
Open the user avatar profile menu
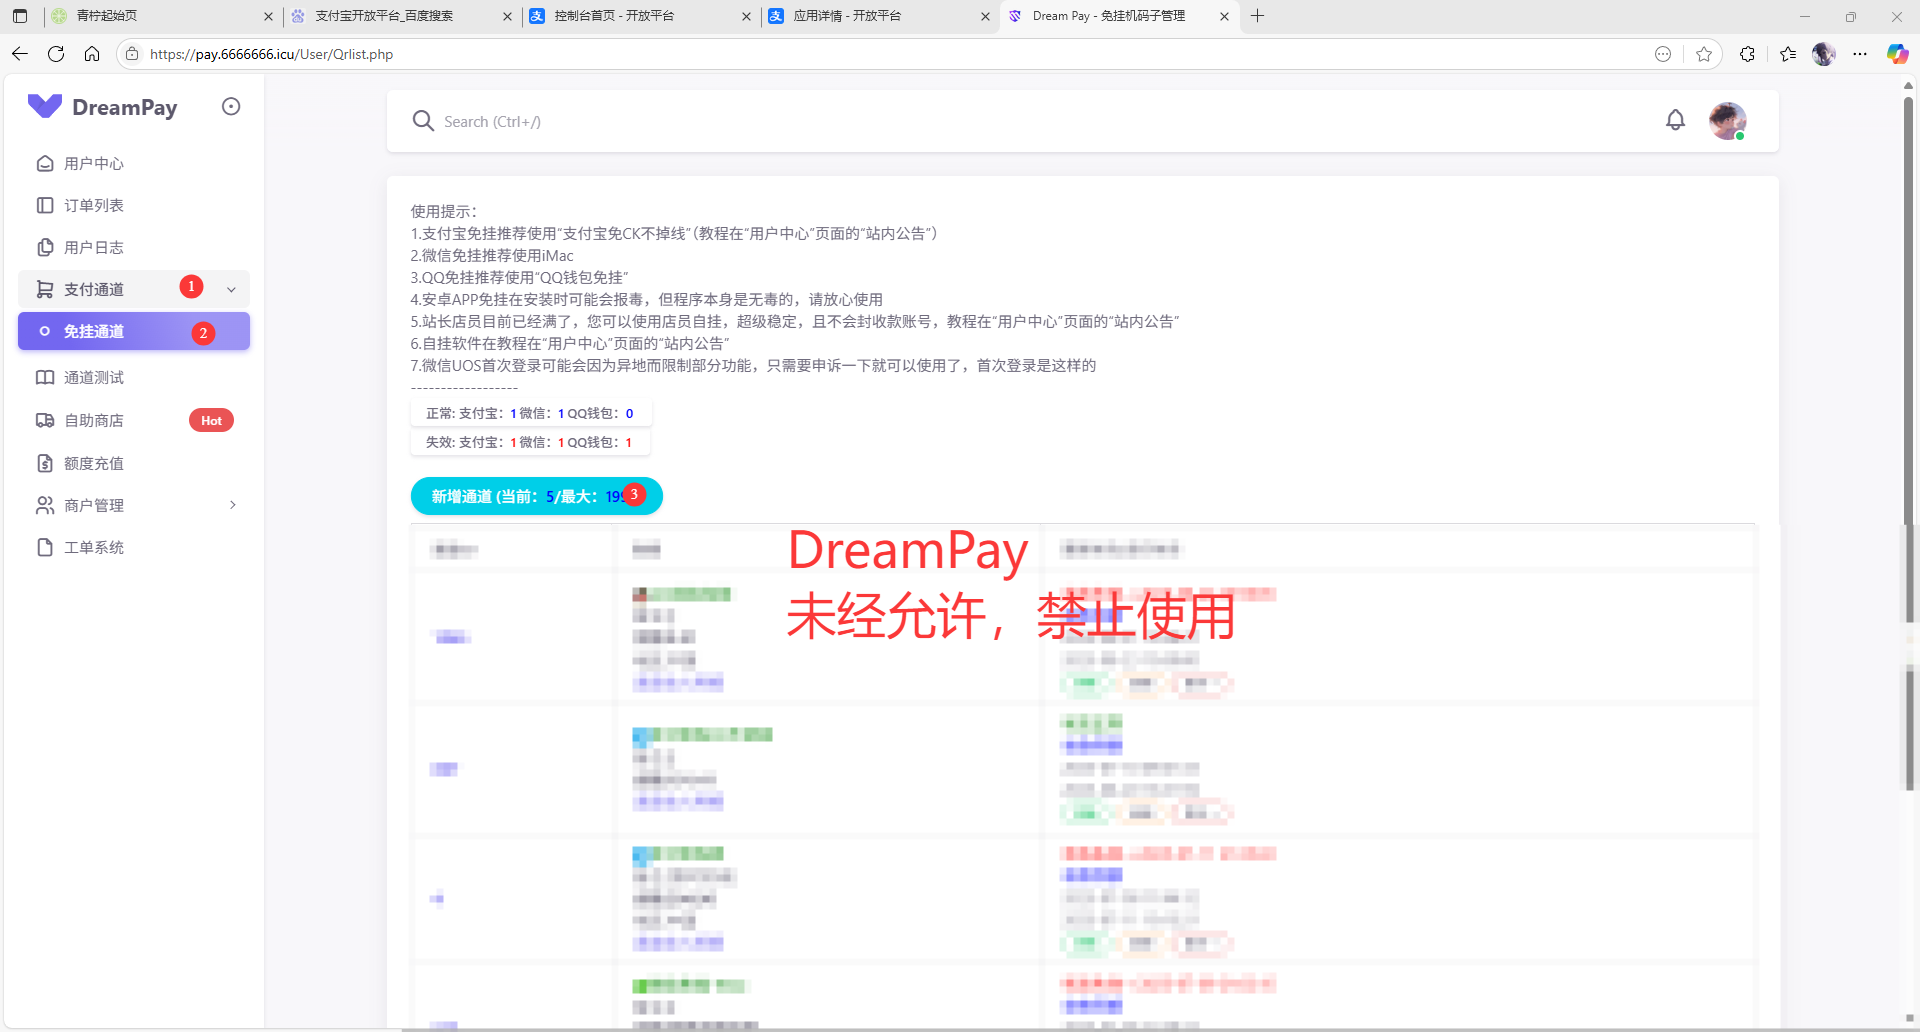point(1727,121)
